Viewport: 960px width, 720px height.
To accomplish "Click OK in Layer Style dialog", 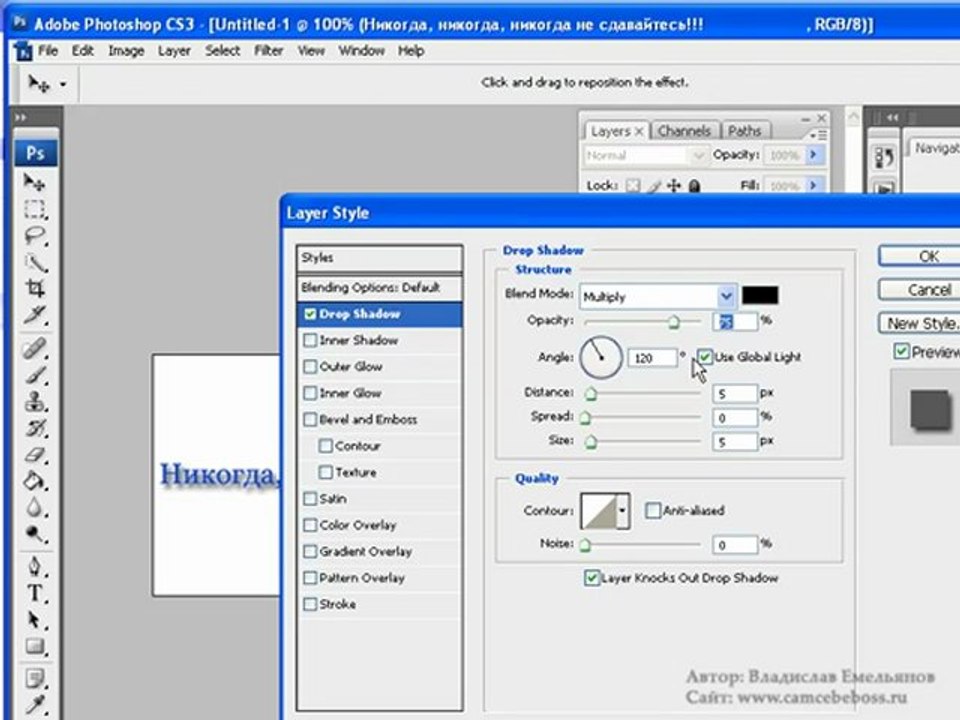I will [x=921, y=257].
